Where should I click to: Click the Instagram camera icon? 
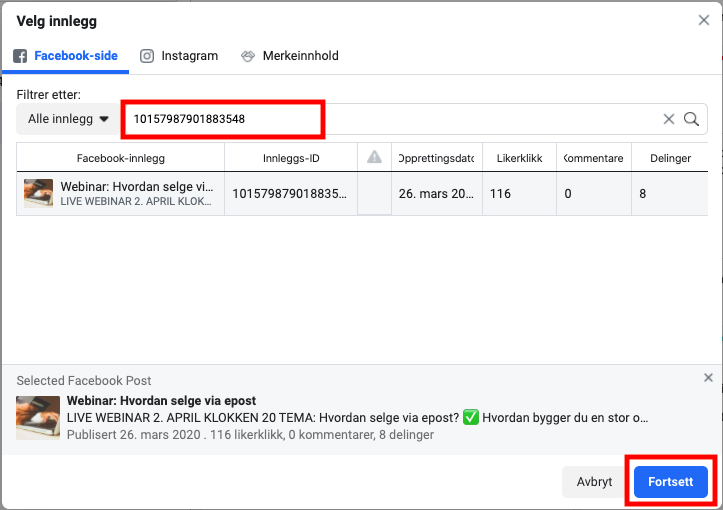pyautogui.click(x=147, y=56)
